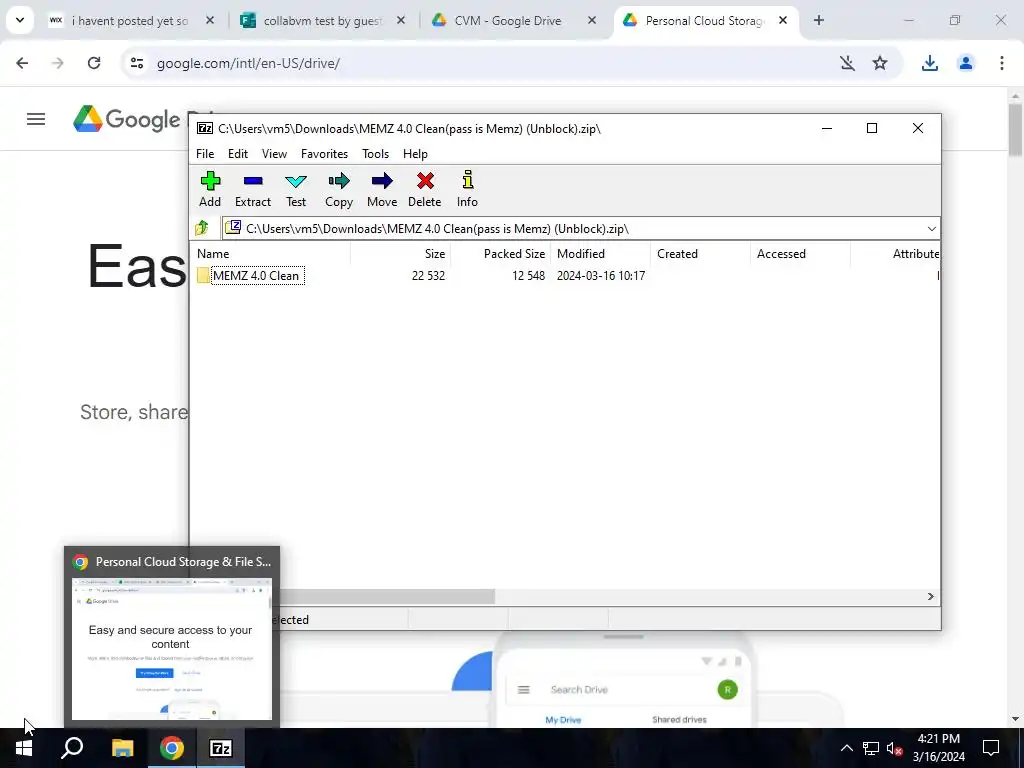Viewport: 1024px width, 768px height.
Task: Close the Personal Cloud Storage tab
Action: (x=783, y=21)
